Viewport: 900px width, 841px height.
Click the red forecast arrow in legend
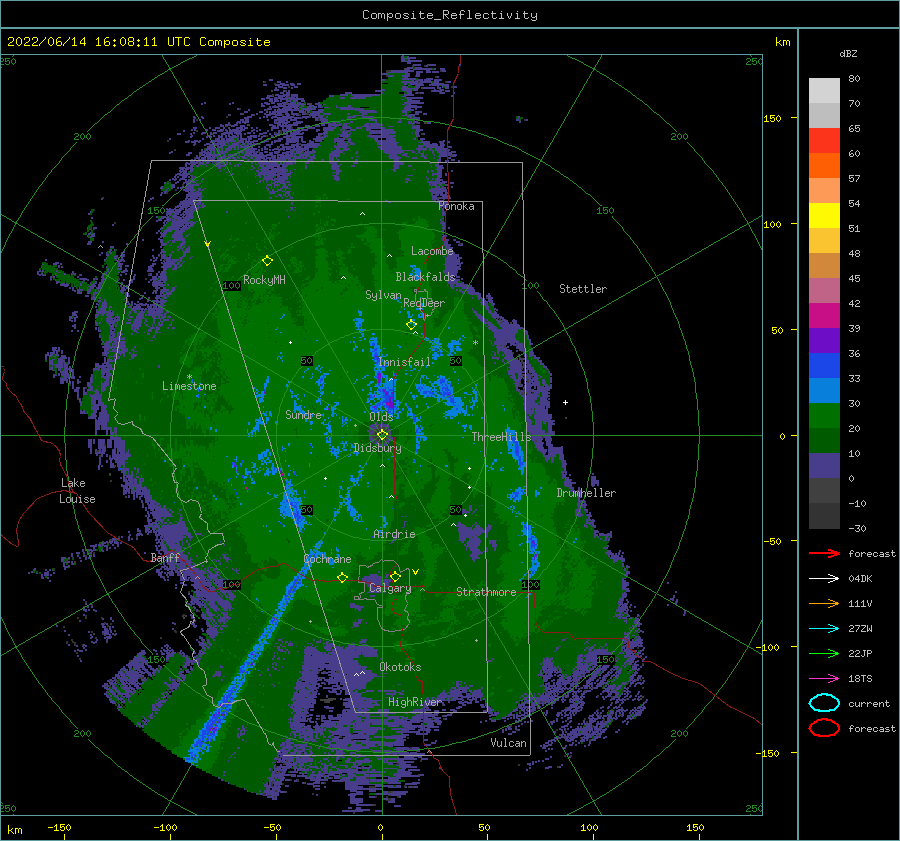tap(824, 553)
